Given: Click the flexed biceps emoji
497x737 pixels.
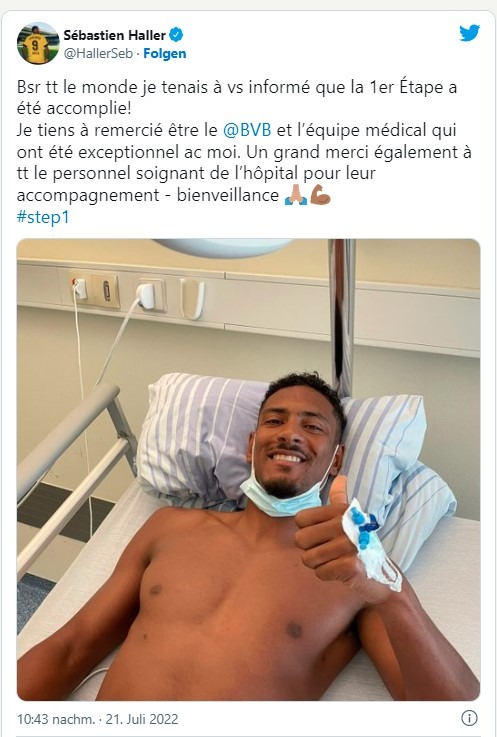Looking at the screenshot, I should point(320,195).
